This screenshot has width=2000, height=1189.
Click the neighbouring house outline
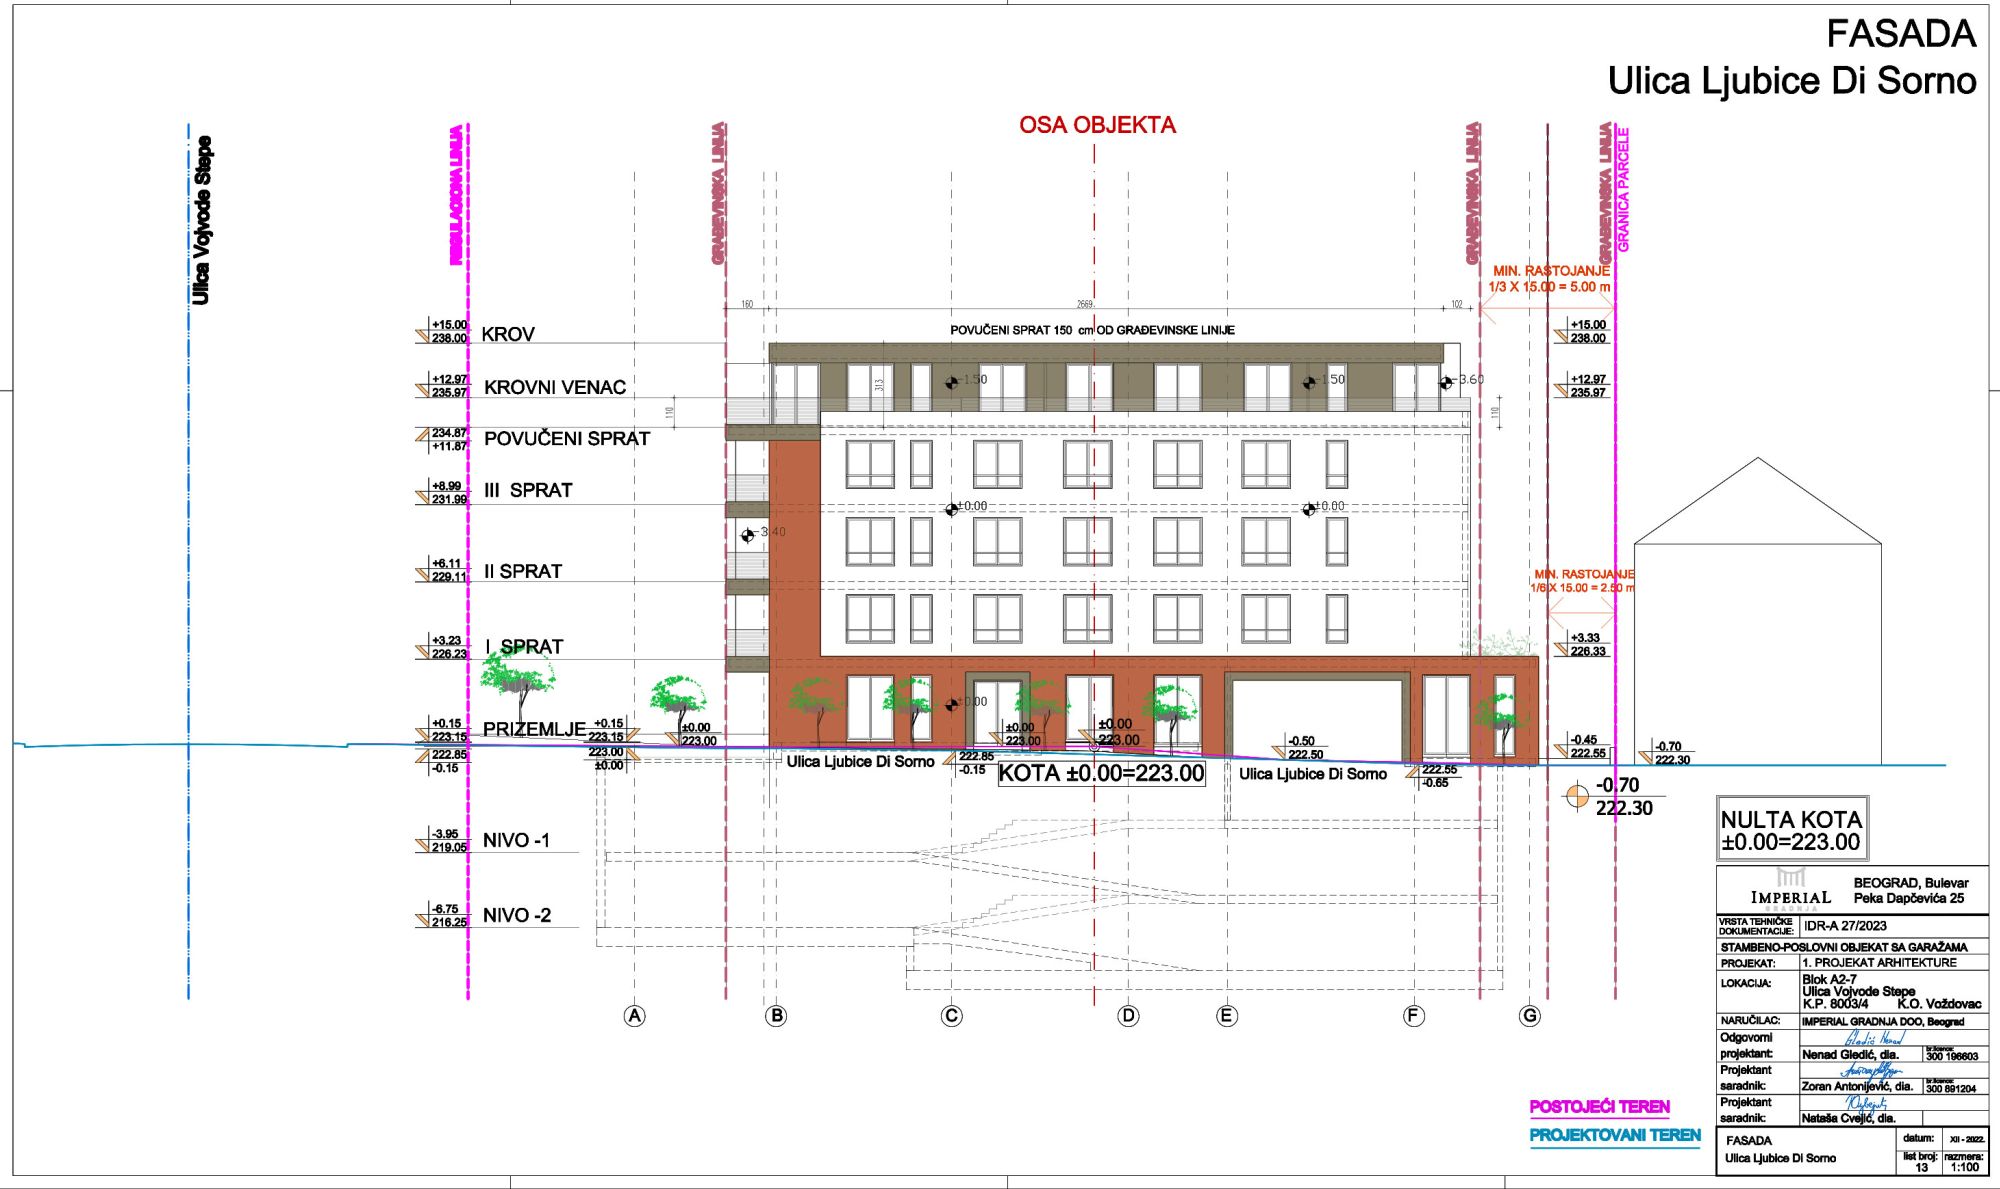(1757, 620)
